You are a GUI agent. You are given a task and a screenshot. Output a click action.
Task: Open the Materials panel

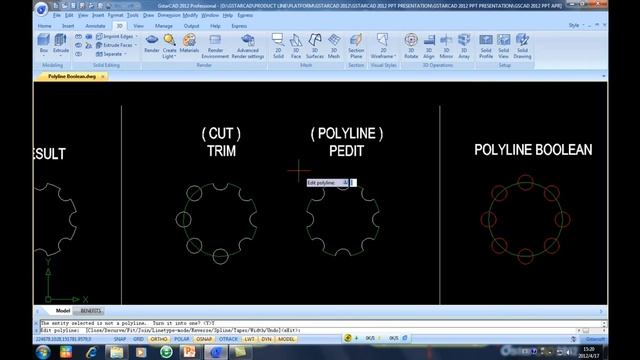pyautogui.click(x=189, y=44)
